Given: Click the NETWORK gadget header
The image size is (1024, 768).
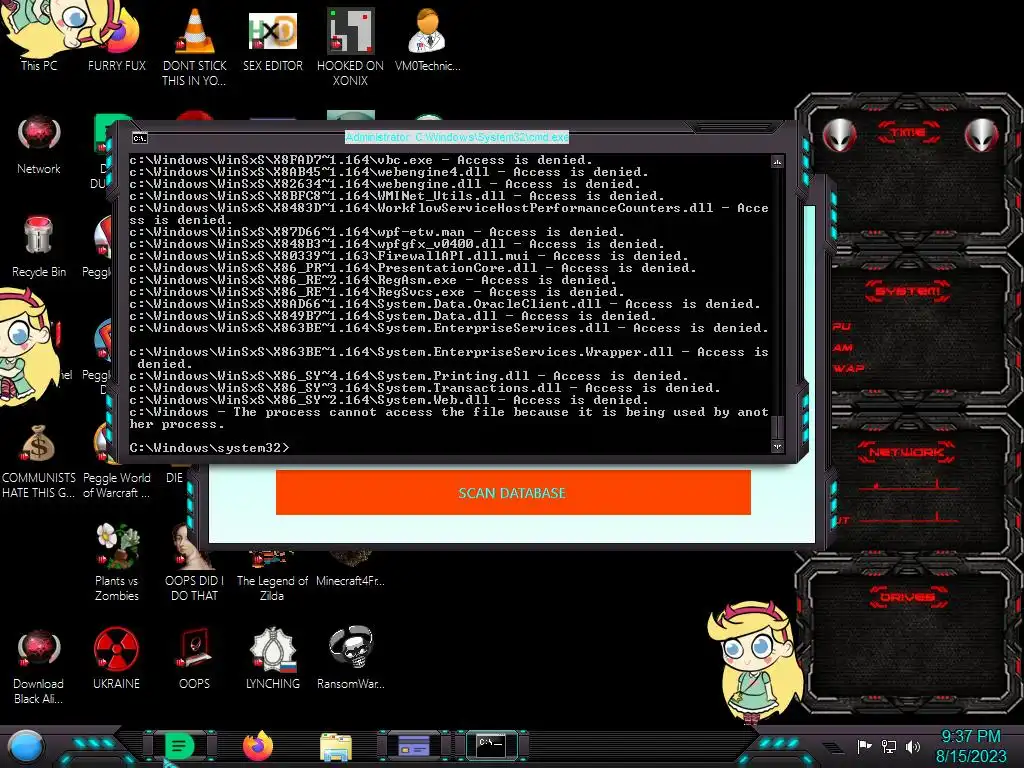Looking at the screenshot, I should (906, 451).
